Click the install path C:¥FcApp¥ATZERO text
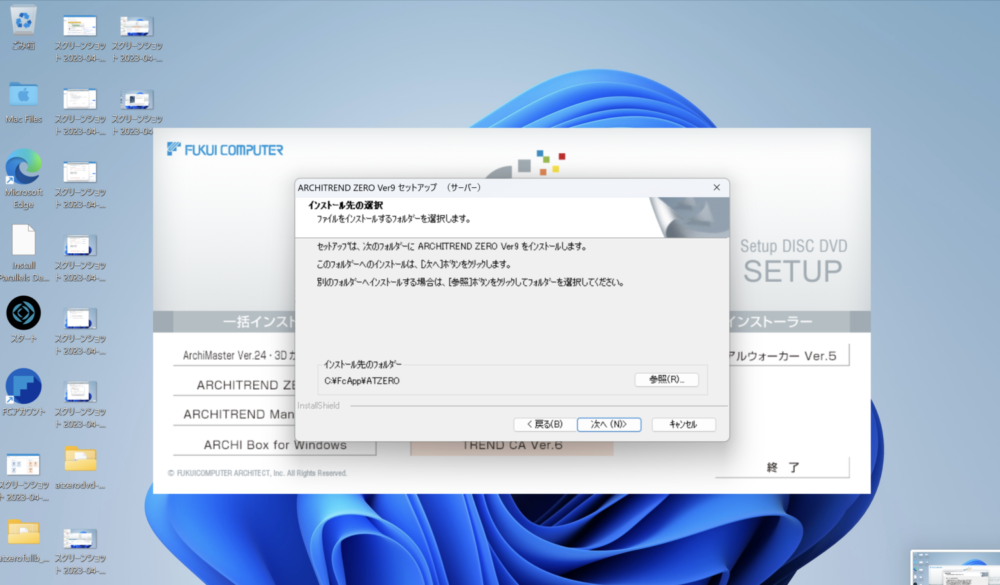 tap(362, 381)
